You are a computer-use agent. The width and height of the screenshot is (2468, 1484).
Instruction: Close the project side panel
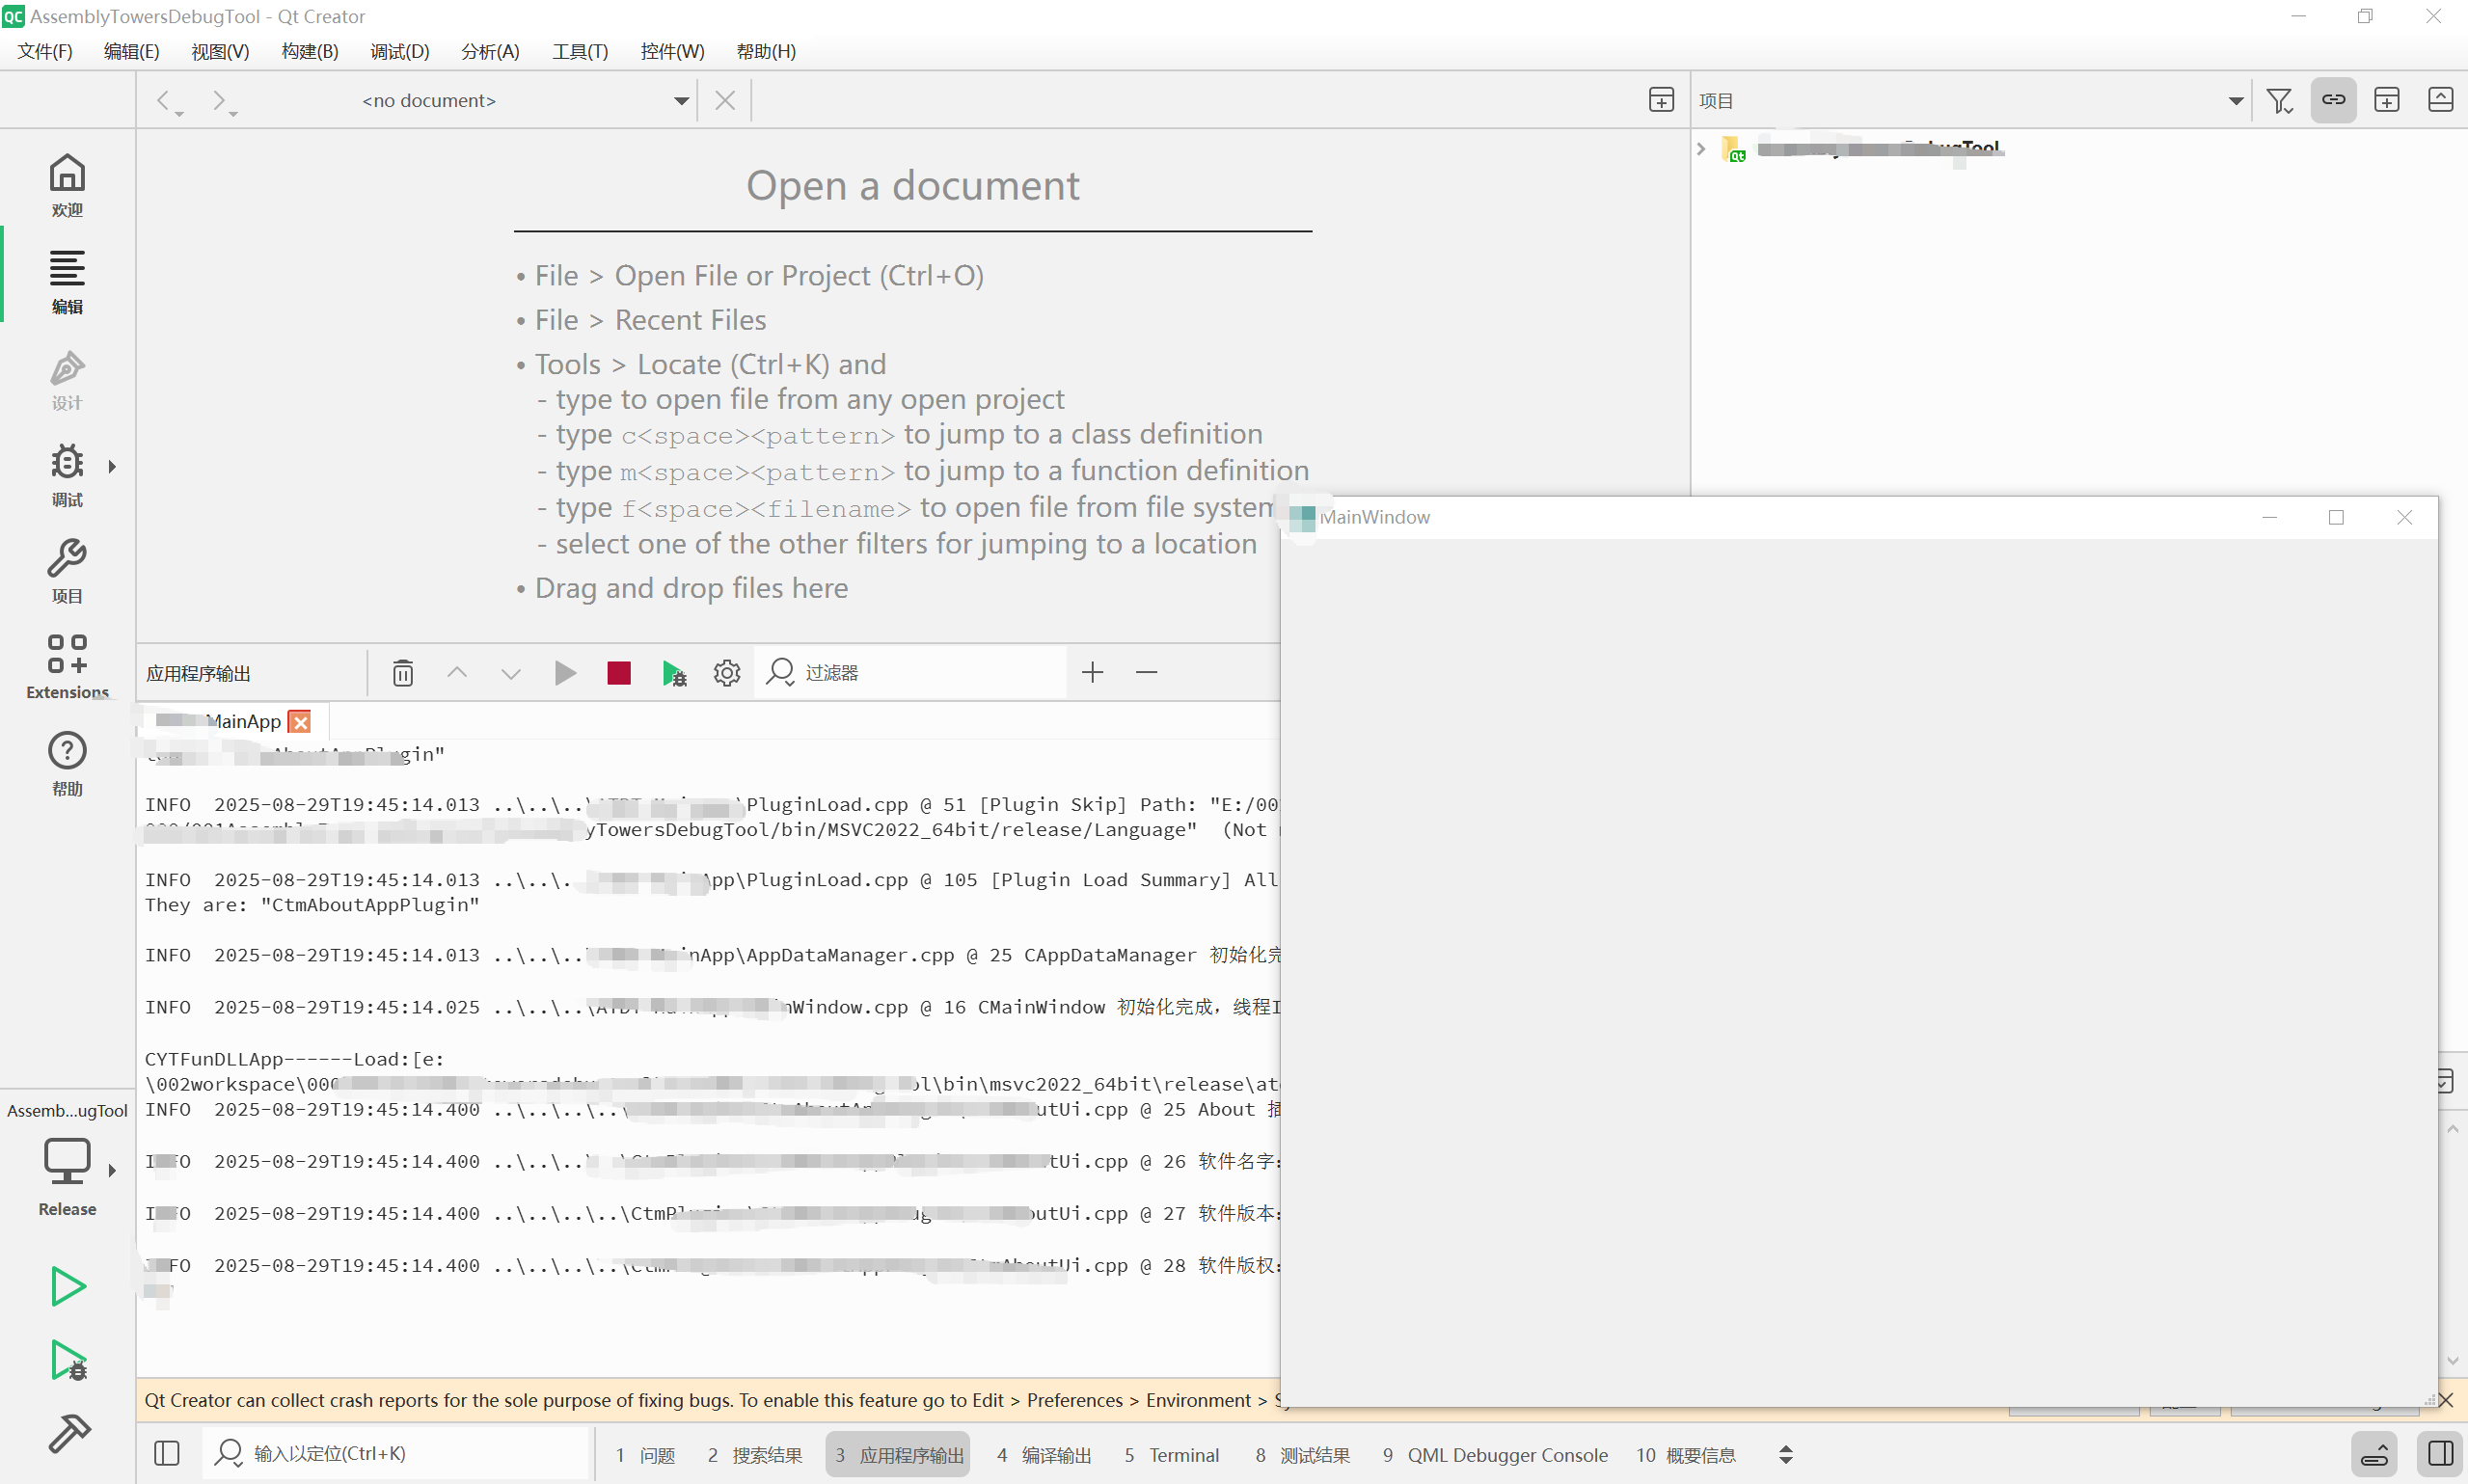coord(2440,100)
